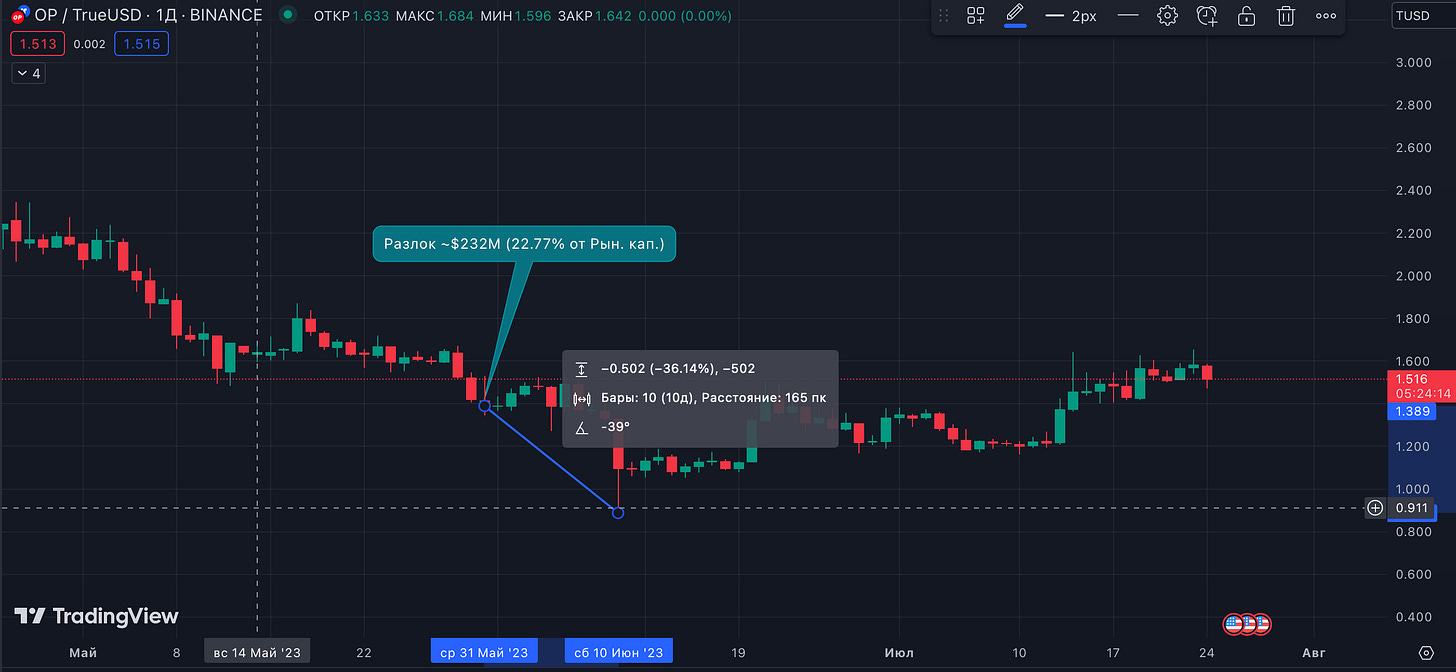Open drawing templates icon in floating toolbar
Image resolution: width=1456 pixels, height=672 pixels.
pyautogui.click(x=976, y=15)
